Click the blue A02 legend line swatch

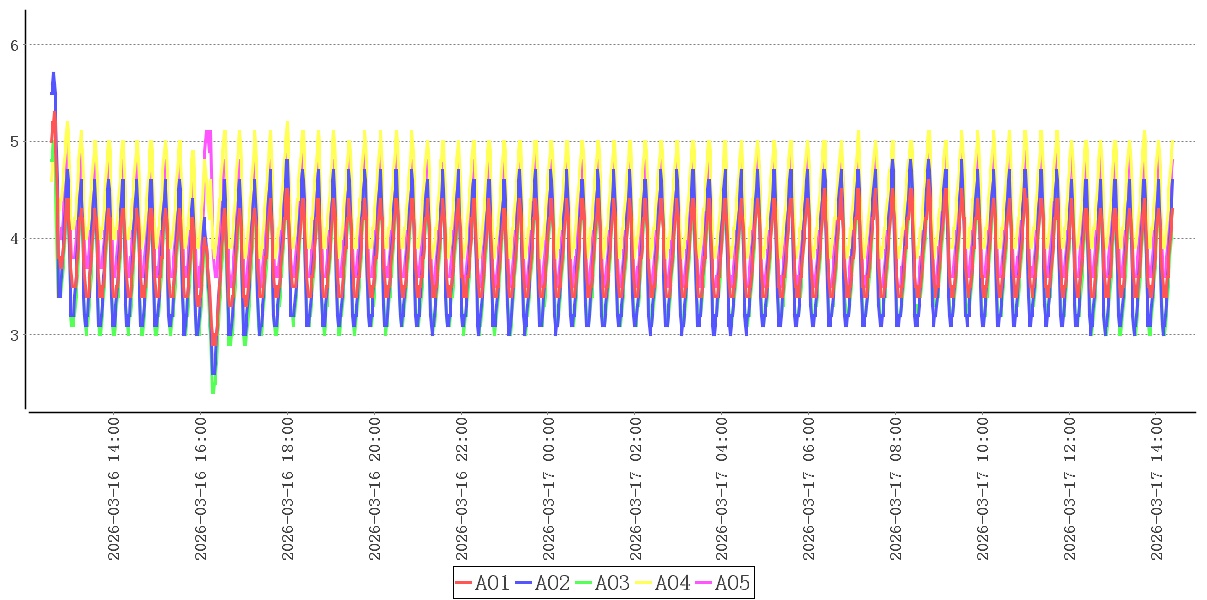tap(524, 583)
